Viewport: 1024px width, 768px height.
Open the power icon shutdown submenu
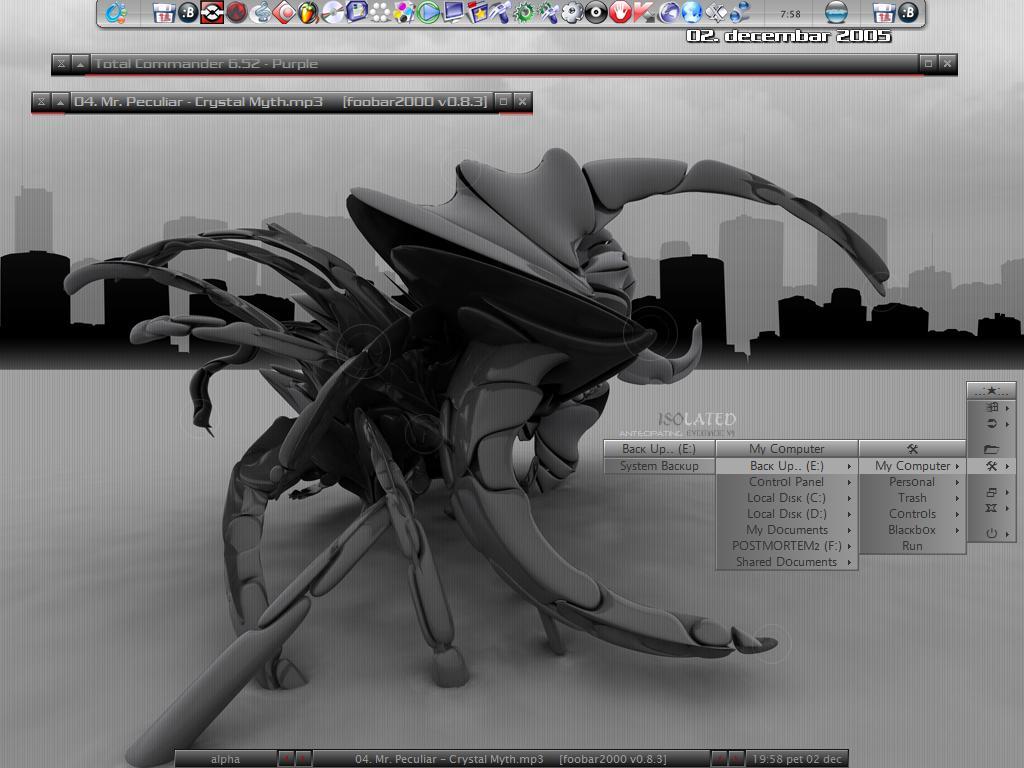tap(991, 534)
